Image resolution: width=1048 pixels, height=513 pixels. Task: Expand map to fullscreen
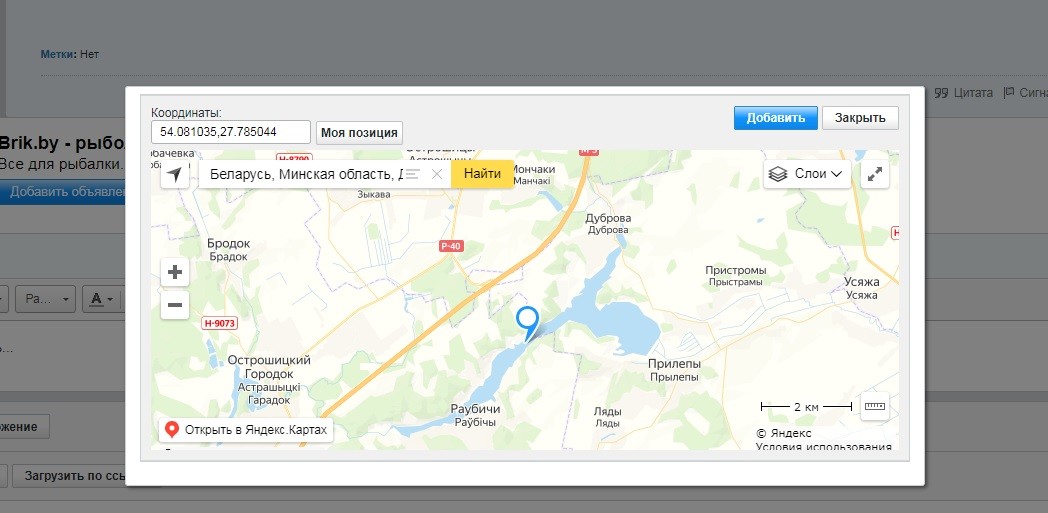click(x=874, y=174)
